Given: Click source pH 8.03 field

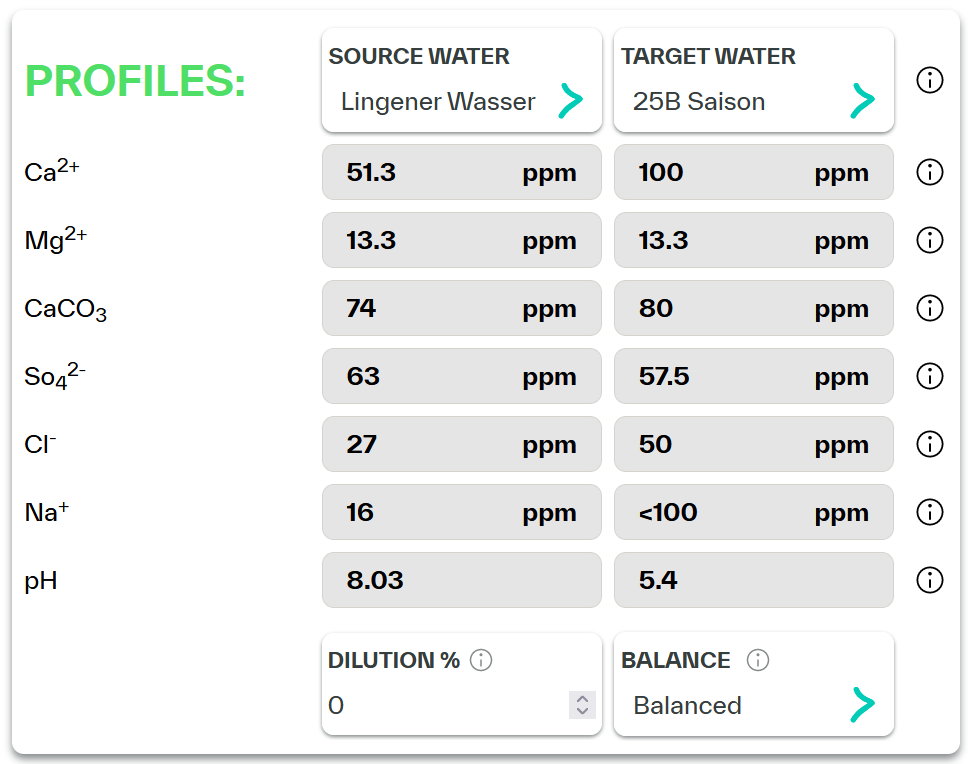Looking at the screenshot, I should click(461, 580).
